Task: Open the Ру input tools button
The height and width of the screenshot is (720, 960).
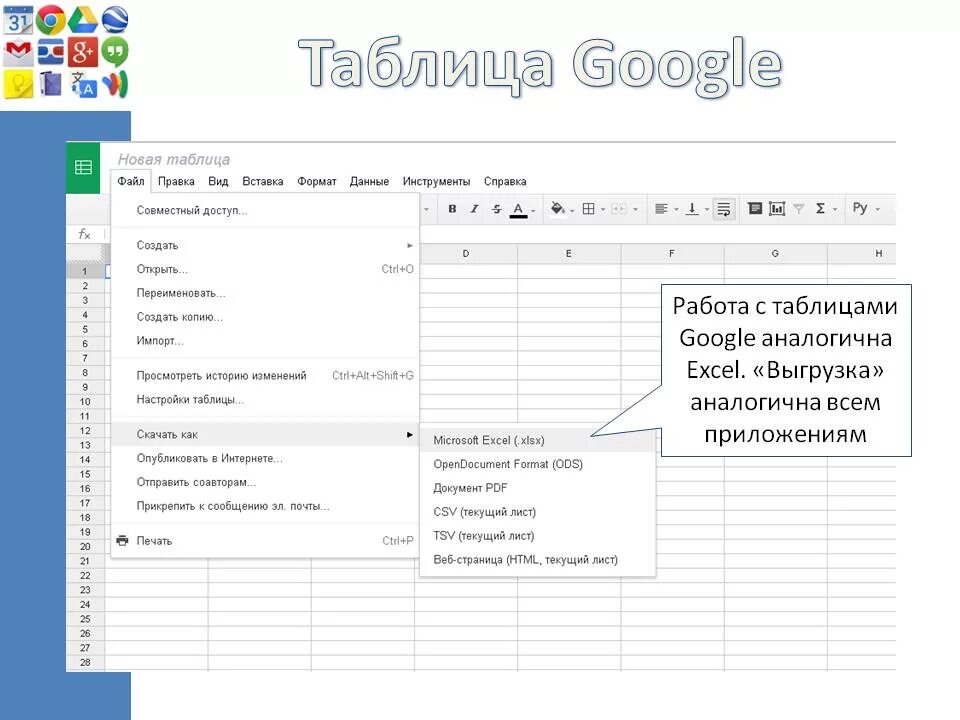Action: [860, 208]
